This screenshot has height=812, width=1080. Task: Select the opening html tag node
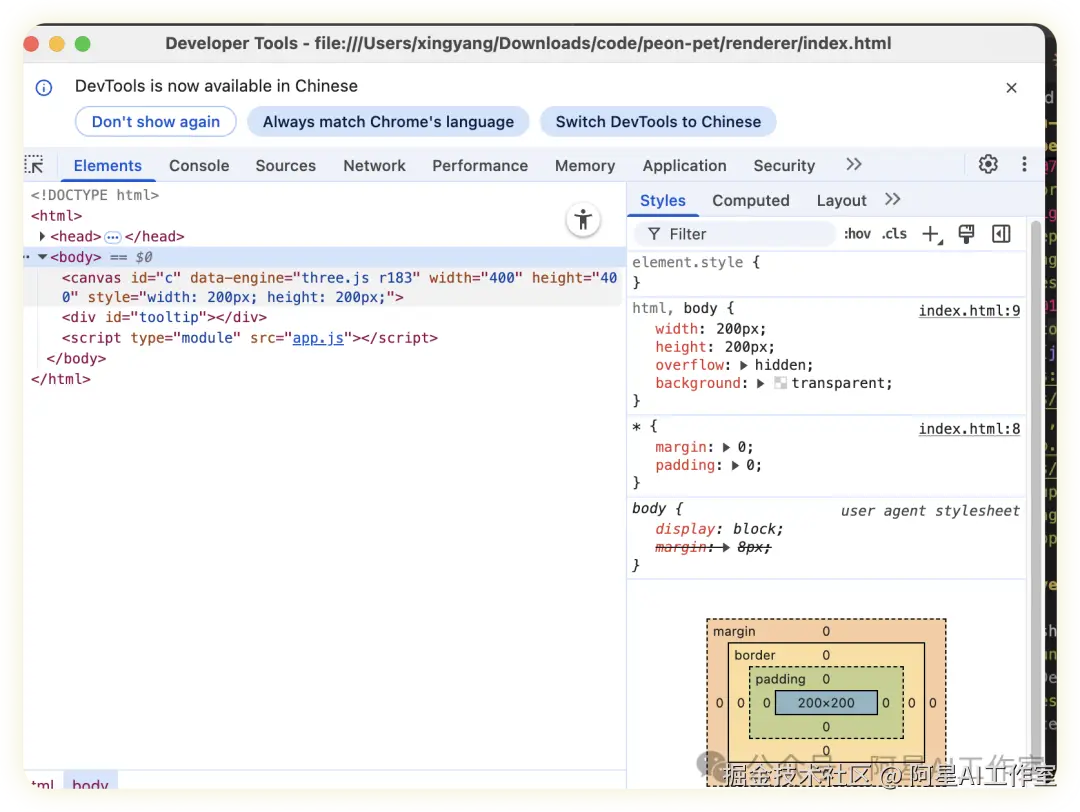56,216
